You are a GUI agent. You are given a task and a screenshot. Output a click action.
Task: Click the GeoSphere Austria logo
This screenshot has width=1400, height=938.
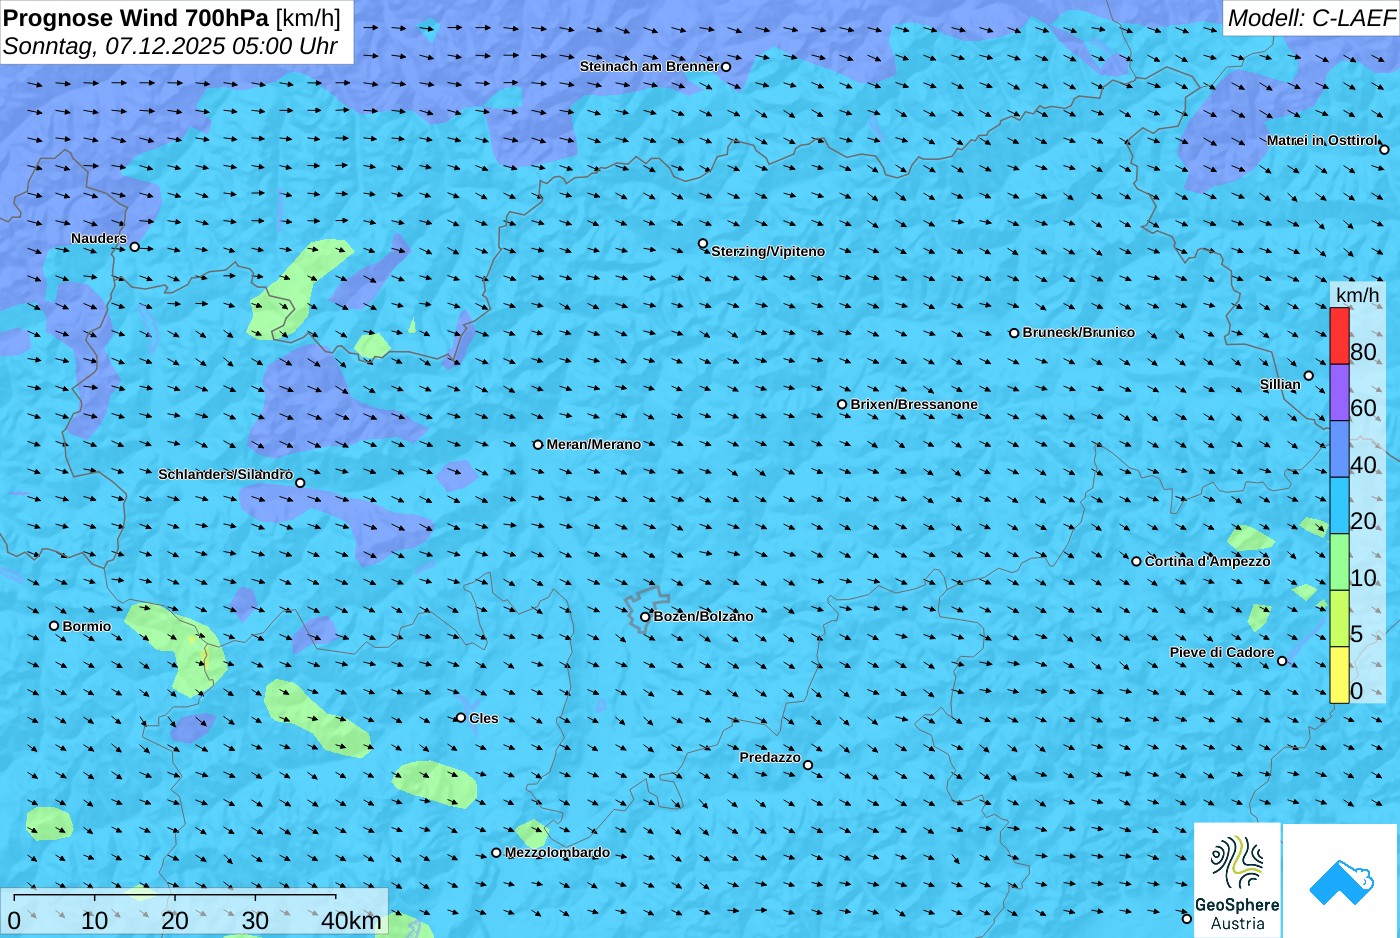coord(1237,881)
